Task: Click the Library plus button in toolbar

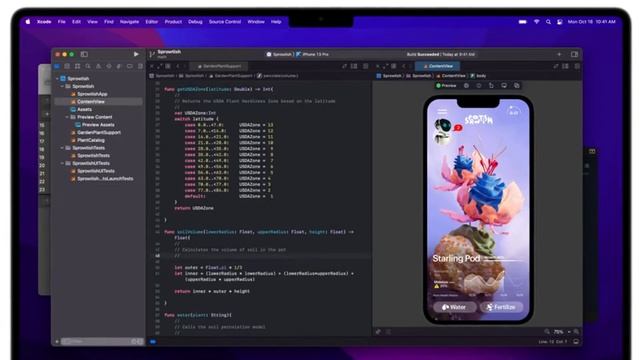Action: (559, 54)
